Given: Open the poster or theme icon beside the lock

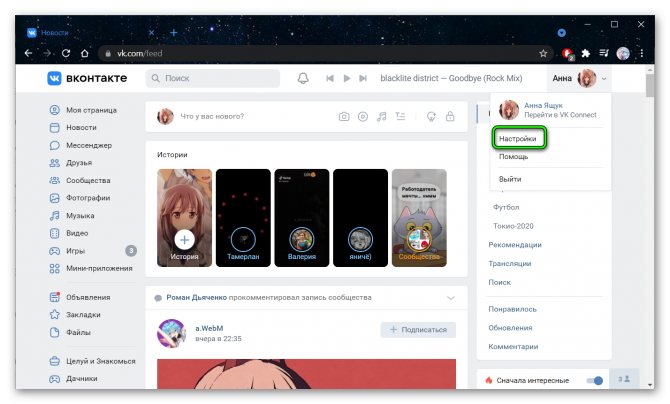Looking at the screenshot, I should point(431,116).
